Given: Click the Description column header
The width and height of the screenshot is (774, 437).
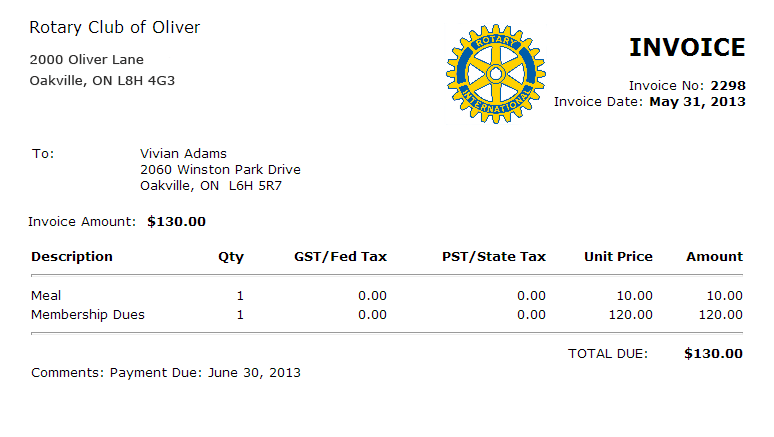Looking at the screenshot, I should (x=72, y=257).
